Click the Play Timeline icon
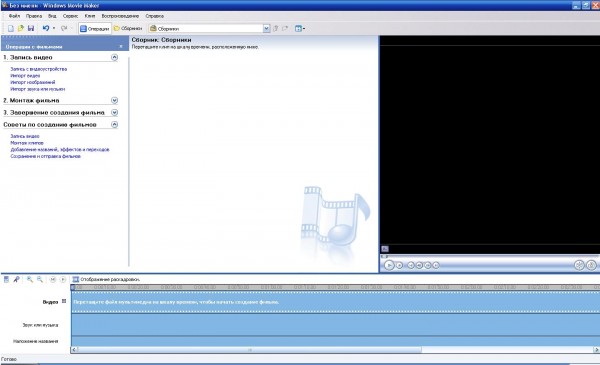The image size is (600, 365). [x=63, y=280]
